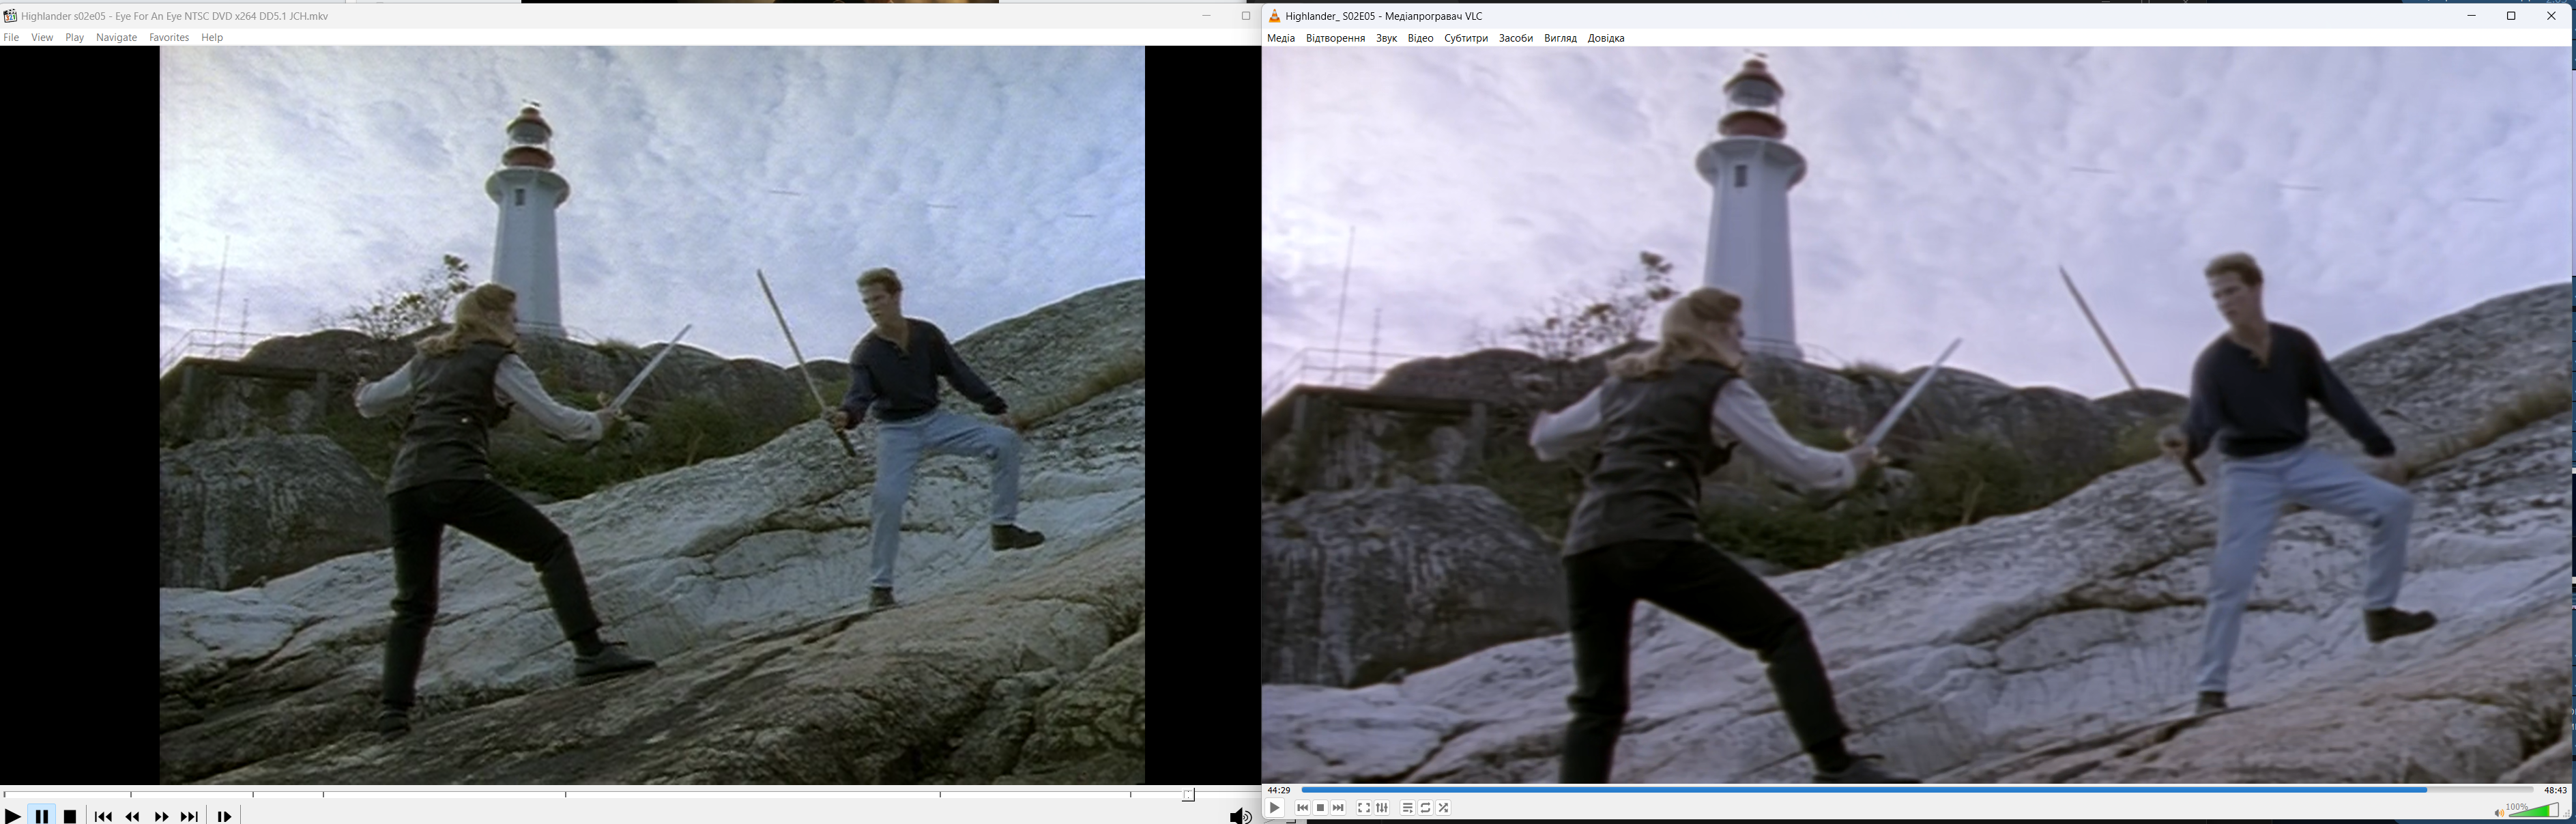Open the Субтитри menu in VLC
The width and height of the screenshot is (2576, 824).
[x=1466, y=38]
